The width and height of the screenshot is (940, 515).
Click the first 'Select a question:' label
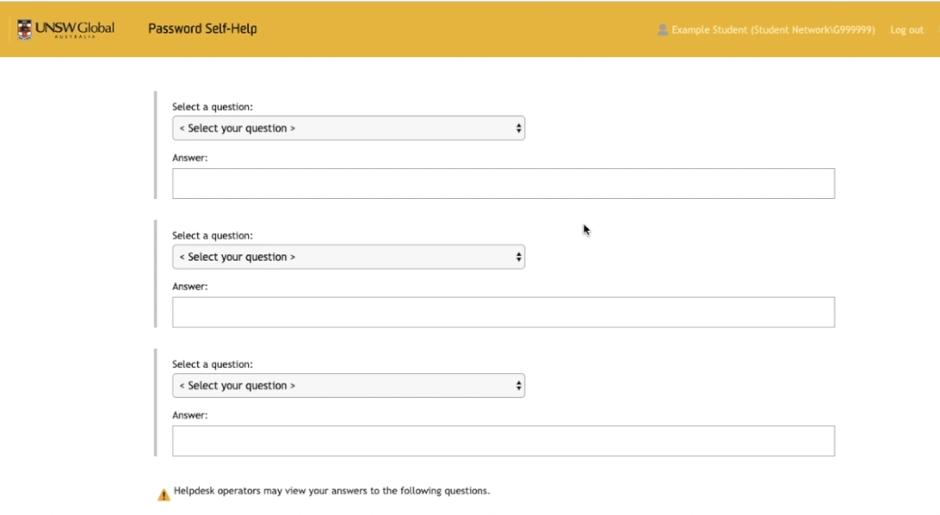coord(212,107)
